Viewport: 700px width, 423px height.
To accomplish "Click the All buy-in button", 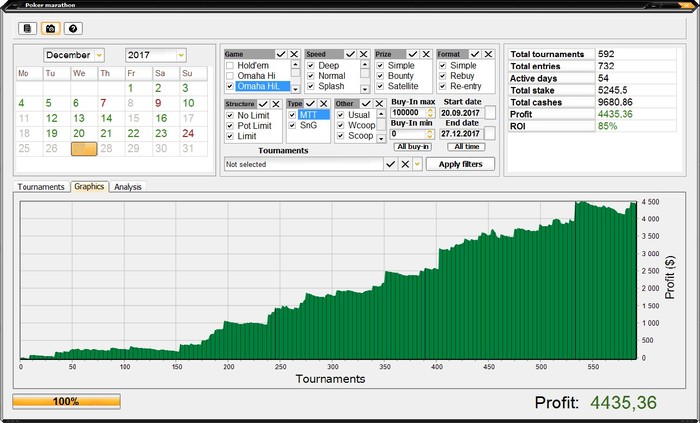I will coord(412,147).
